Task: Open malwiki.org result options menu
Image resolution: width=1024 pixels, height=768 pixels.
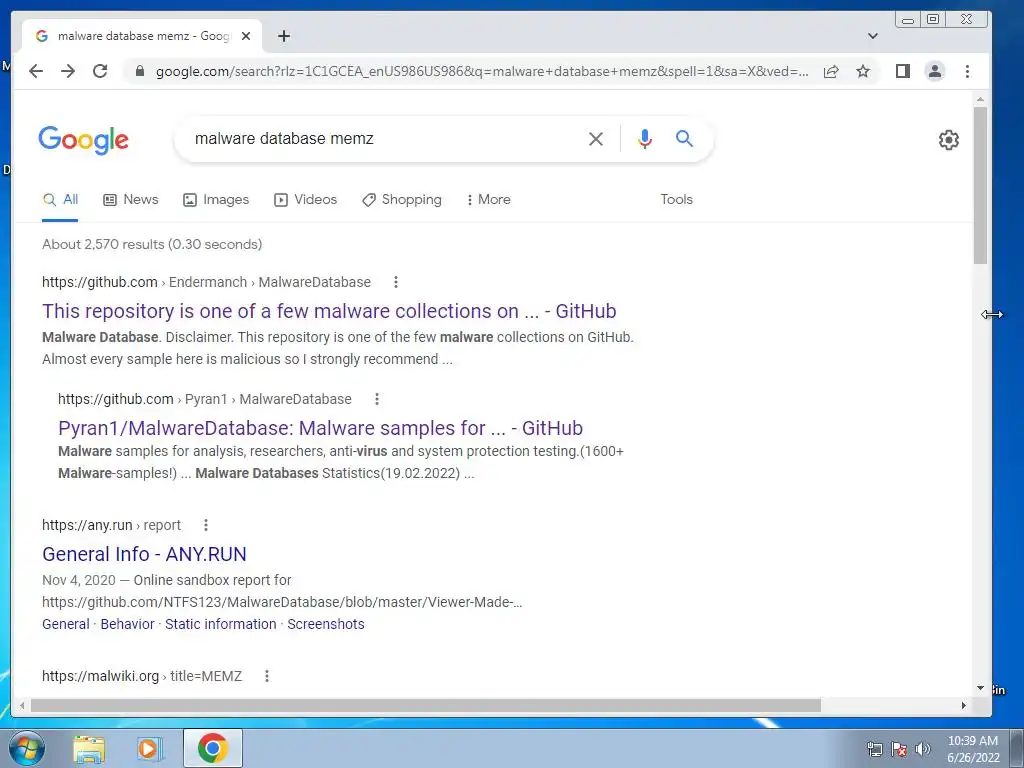Action: pos(266,676)
